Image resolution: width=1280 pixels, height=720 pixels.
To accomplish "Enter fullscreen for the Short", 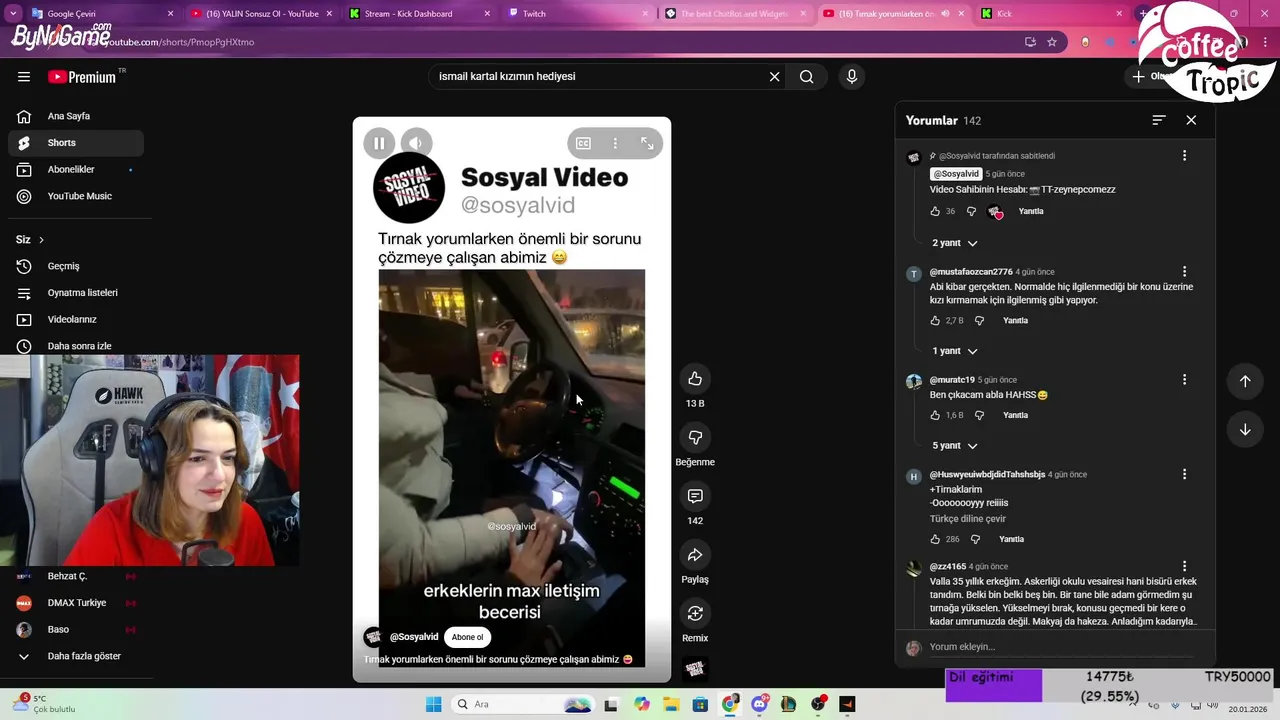I will pyautogui.click(x=647, y=143).
